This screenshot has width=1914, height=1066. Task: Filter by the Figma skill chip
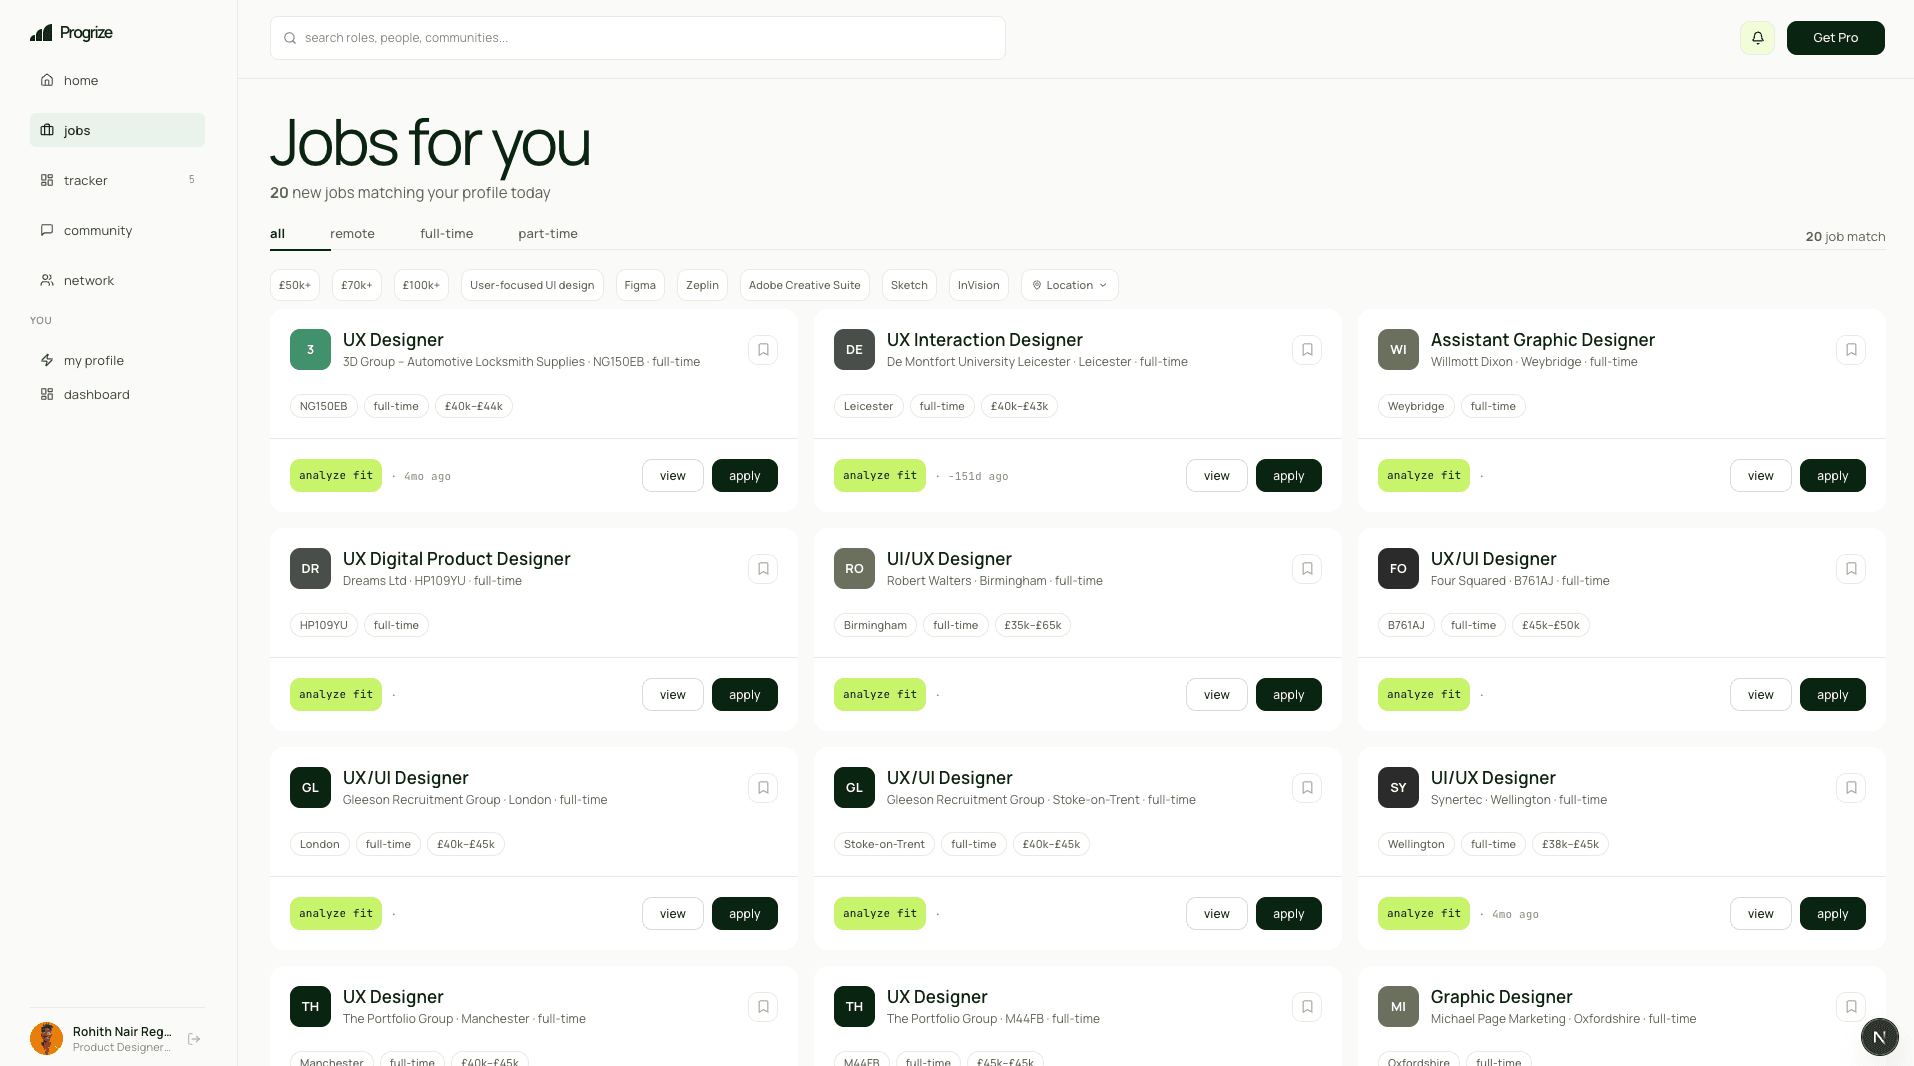(x=640, y=285)
